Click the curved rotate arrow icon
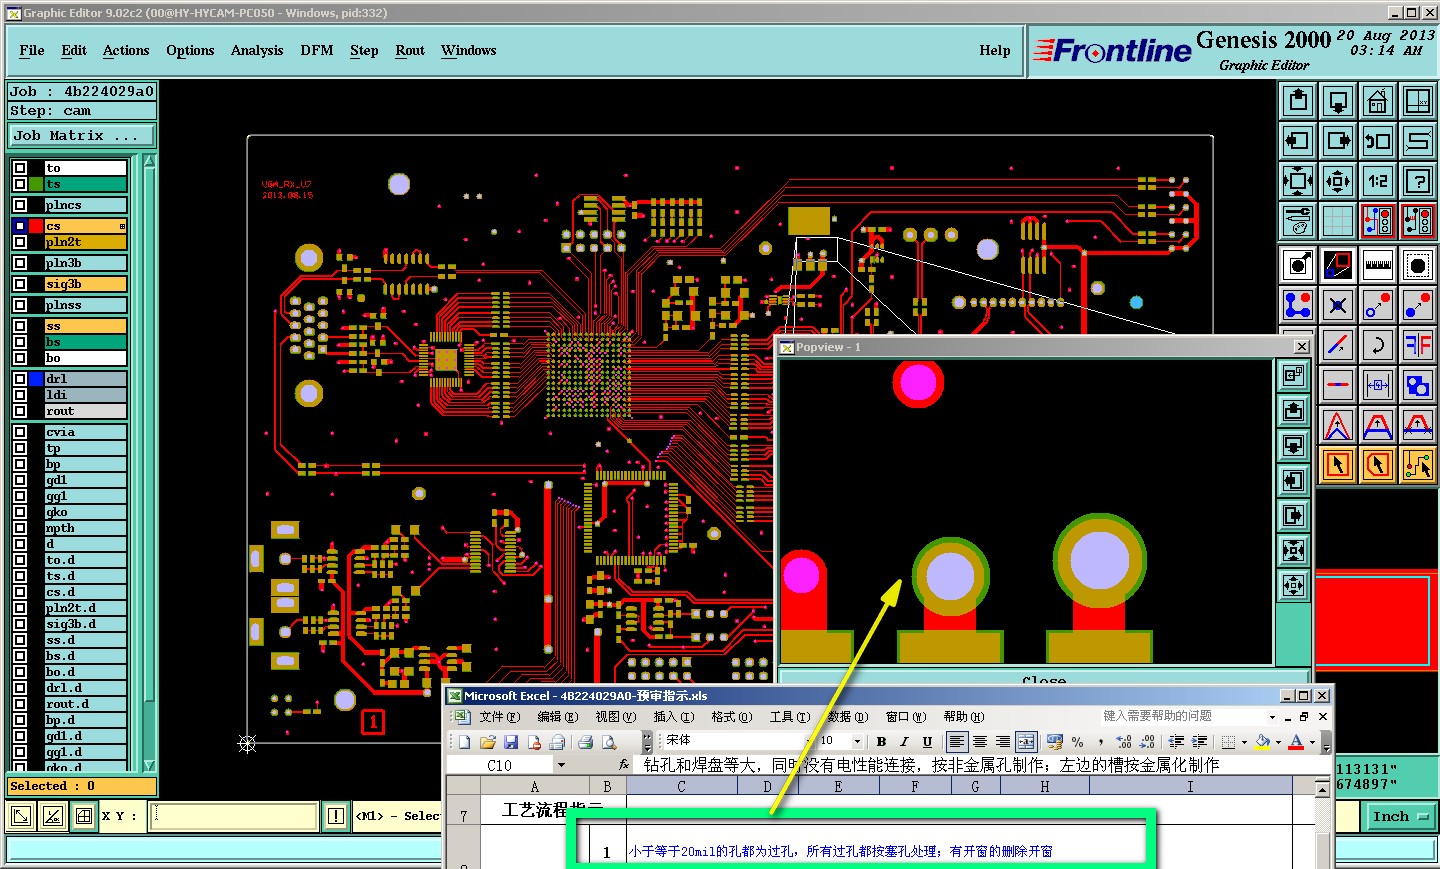This screenshot has width=1440, height=869. [x=1378, y=345]
